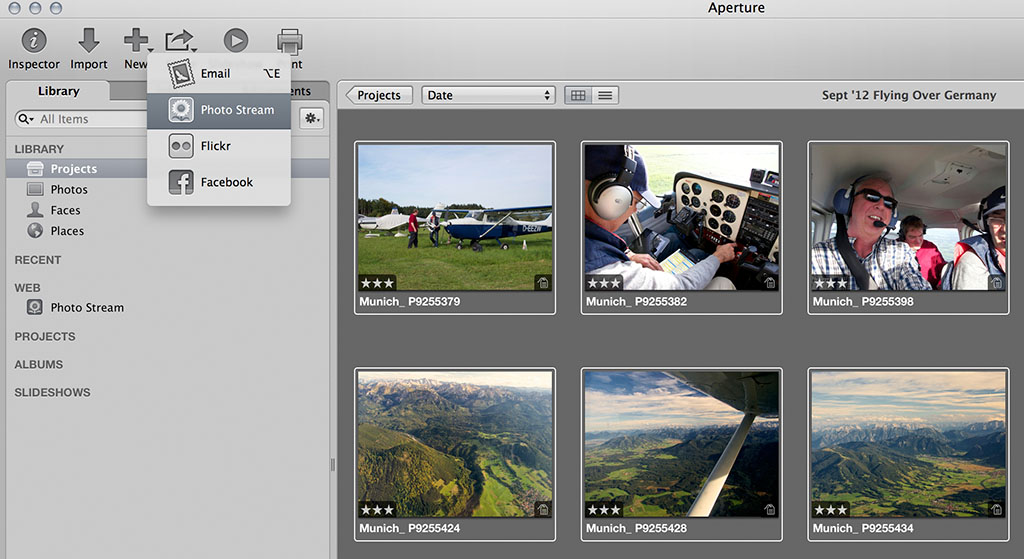Switch to list view
This screenshot has height=559, width=1024.
click(x=605, y=95)
